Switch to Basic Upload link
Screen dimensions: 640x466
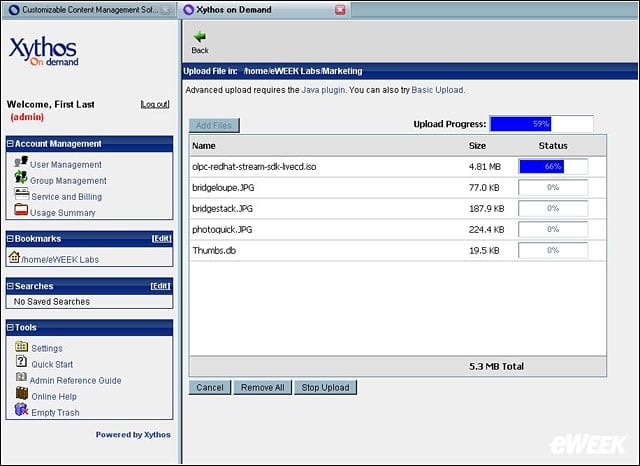[437, 90]
